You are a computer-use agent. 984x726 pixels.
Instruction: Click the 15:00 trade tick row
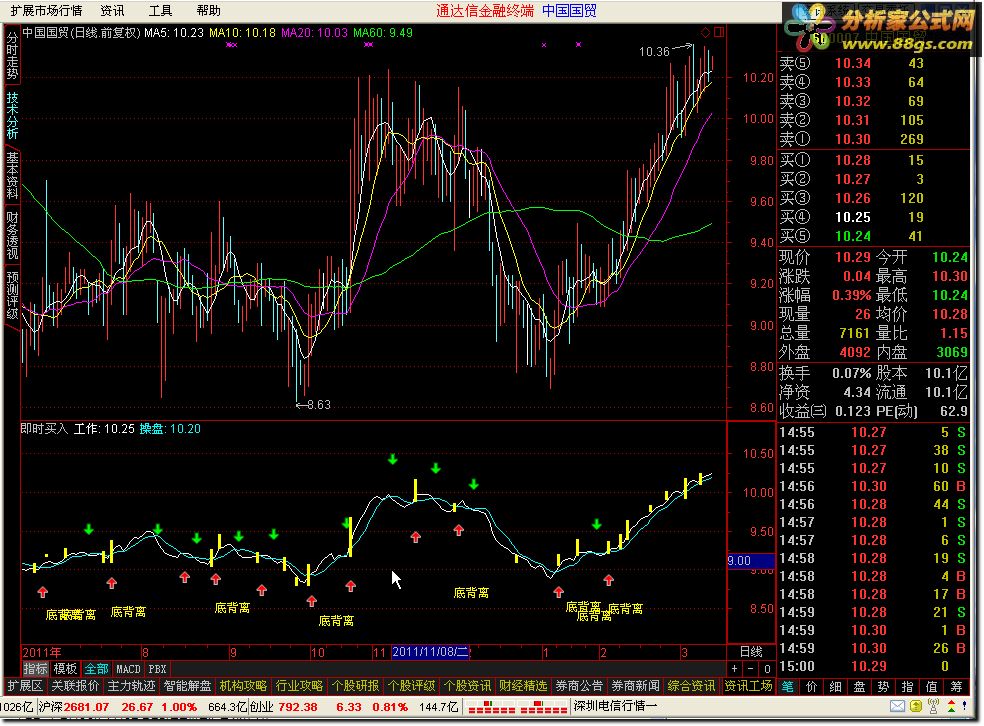tap(874, 666)
